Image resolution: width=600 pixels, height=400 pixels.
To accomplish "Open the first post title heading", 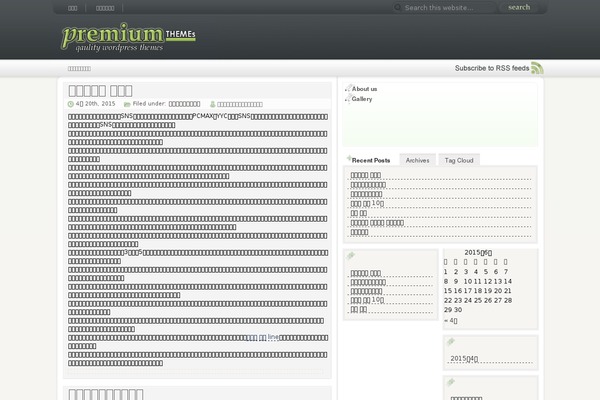I will [100, 91].
